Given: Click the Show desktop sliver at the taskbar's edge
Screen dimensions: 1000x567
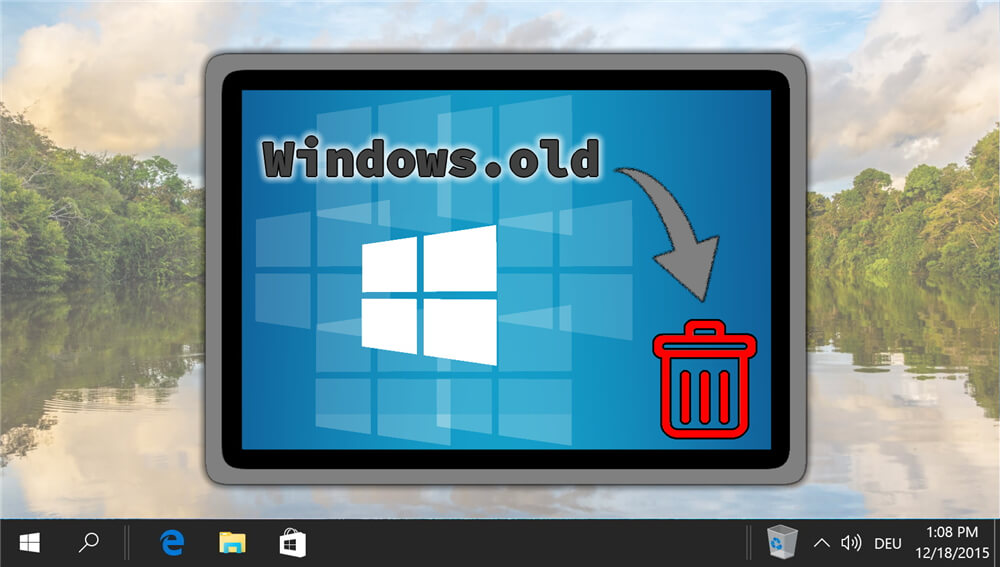Looking at the screenshot, I should 996,543.
